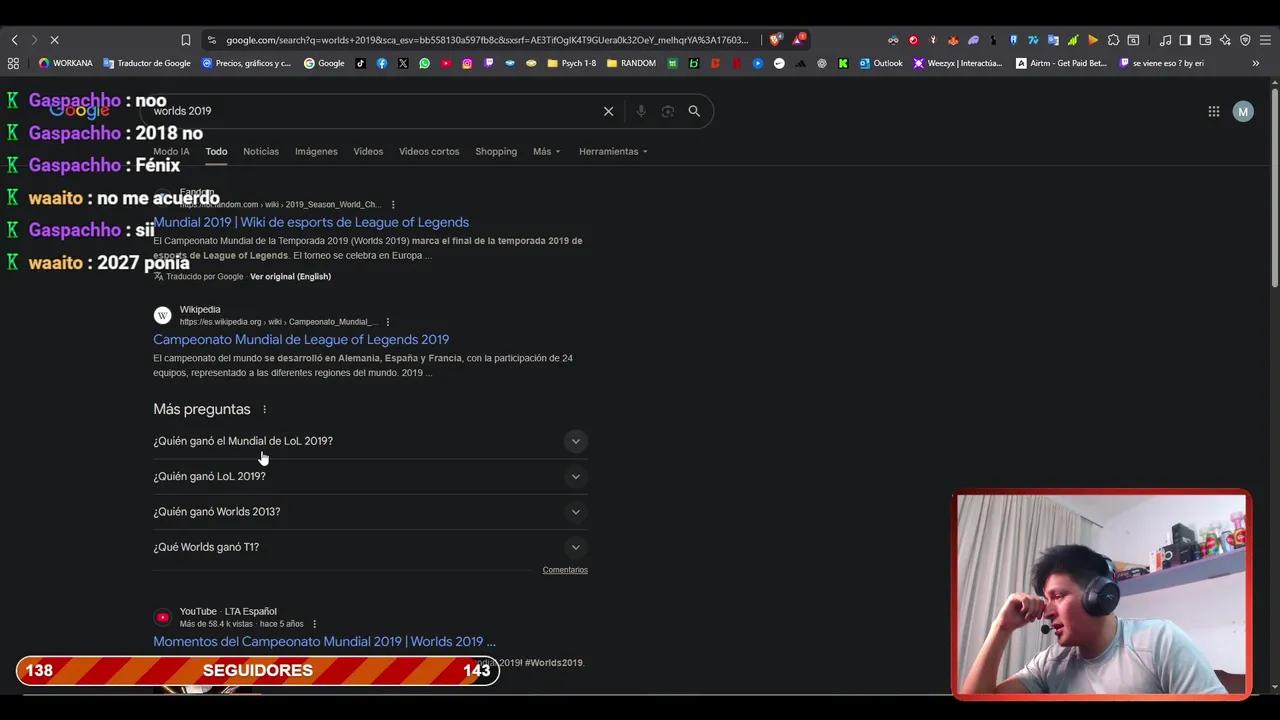Expand '¿Qué Worlds ganó T1?' question

coord(370,547)
